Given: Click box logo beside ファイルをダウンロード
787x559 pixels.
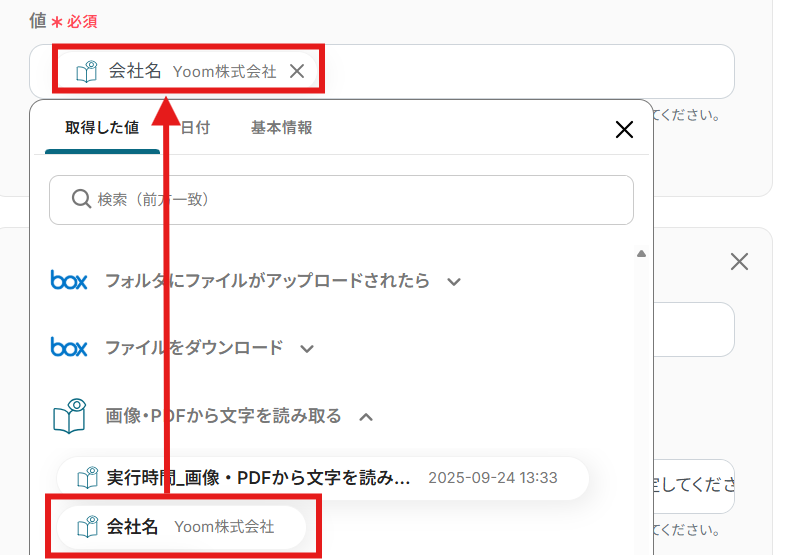Looking at the screenshot, I should [x=69, y=347].
